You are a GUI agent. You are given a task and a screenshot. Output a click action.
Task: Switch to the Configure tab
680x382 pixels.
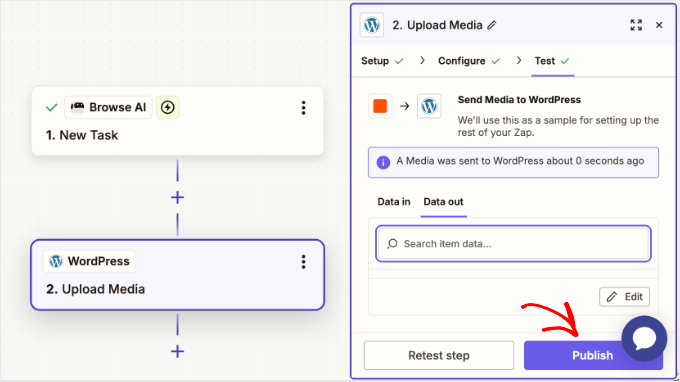[x=469, y=61]
